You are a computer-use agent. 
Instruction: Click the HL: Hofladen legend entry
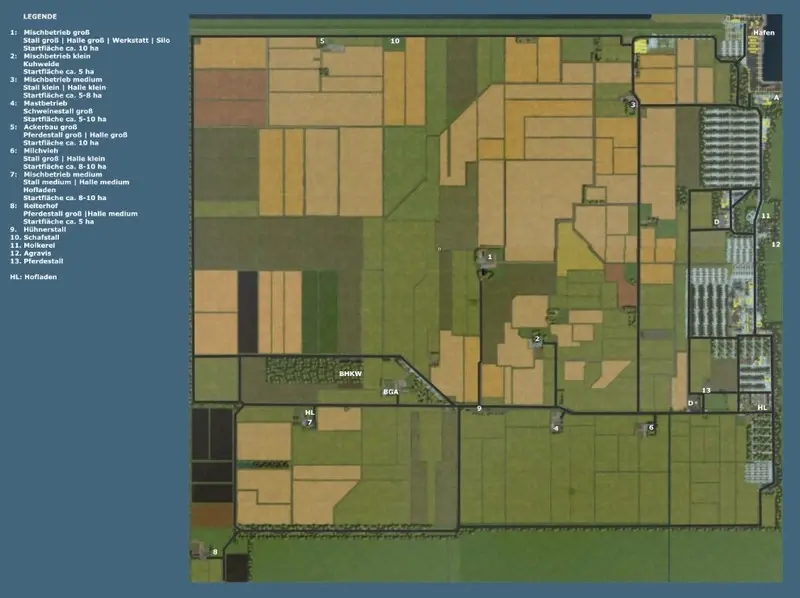tap(33, 276)
